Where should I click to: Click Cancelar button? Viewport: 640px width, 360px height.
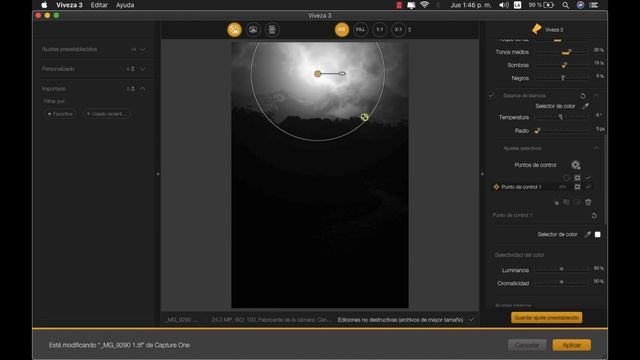527,345
